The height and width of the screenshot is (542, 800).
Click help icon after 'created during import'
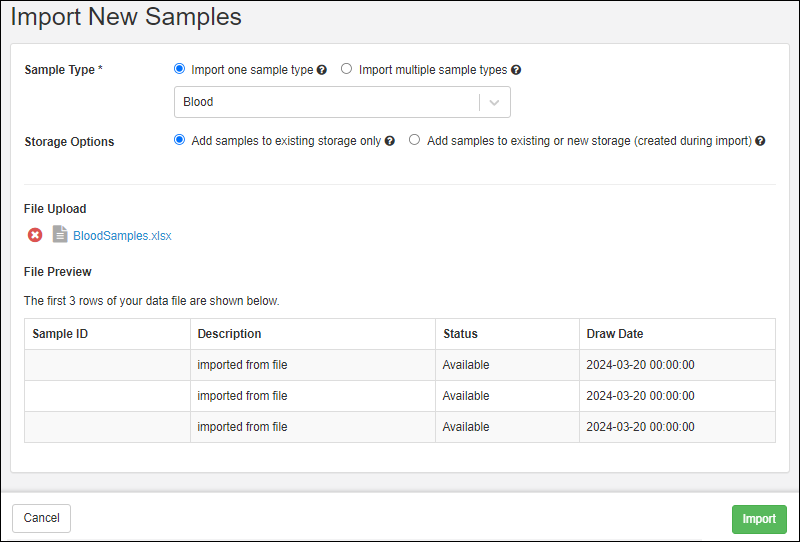(x=760, y=141)
